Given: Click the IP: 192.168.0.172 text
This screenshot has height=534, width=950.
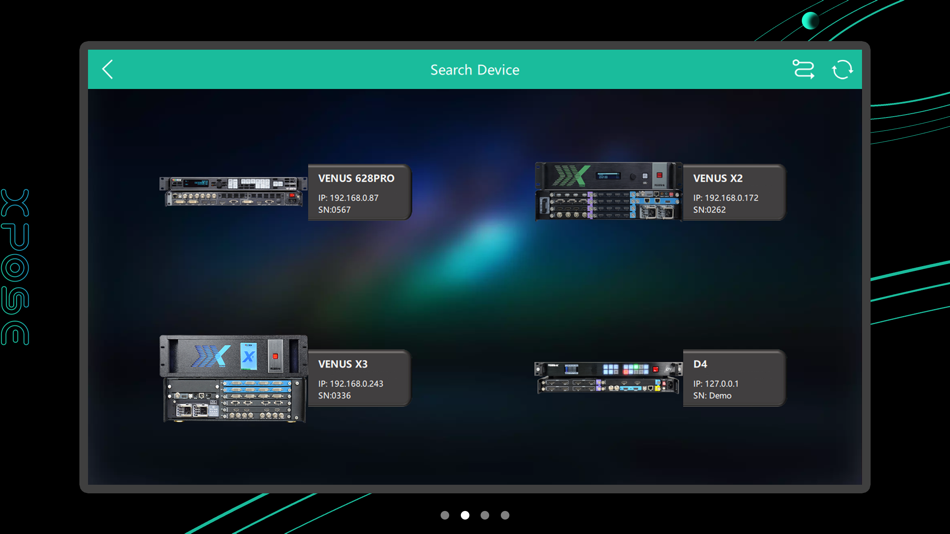Looking at the screenshot, I should pyautogui.click(x=726, y=198).
